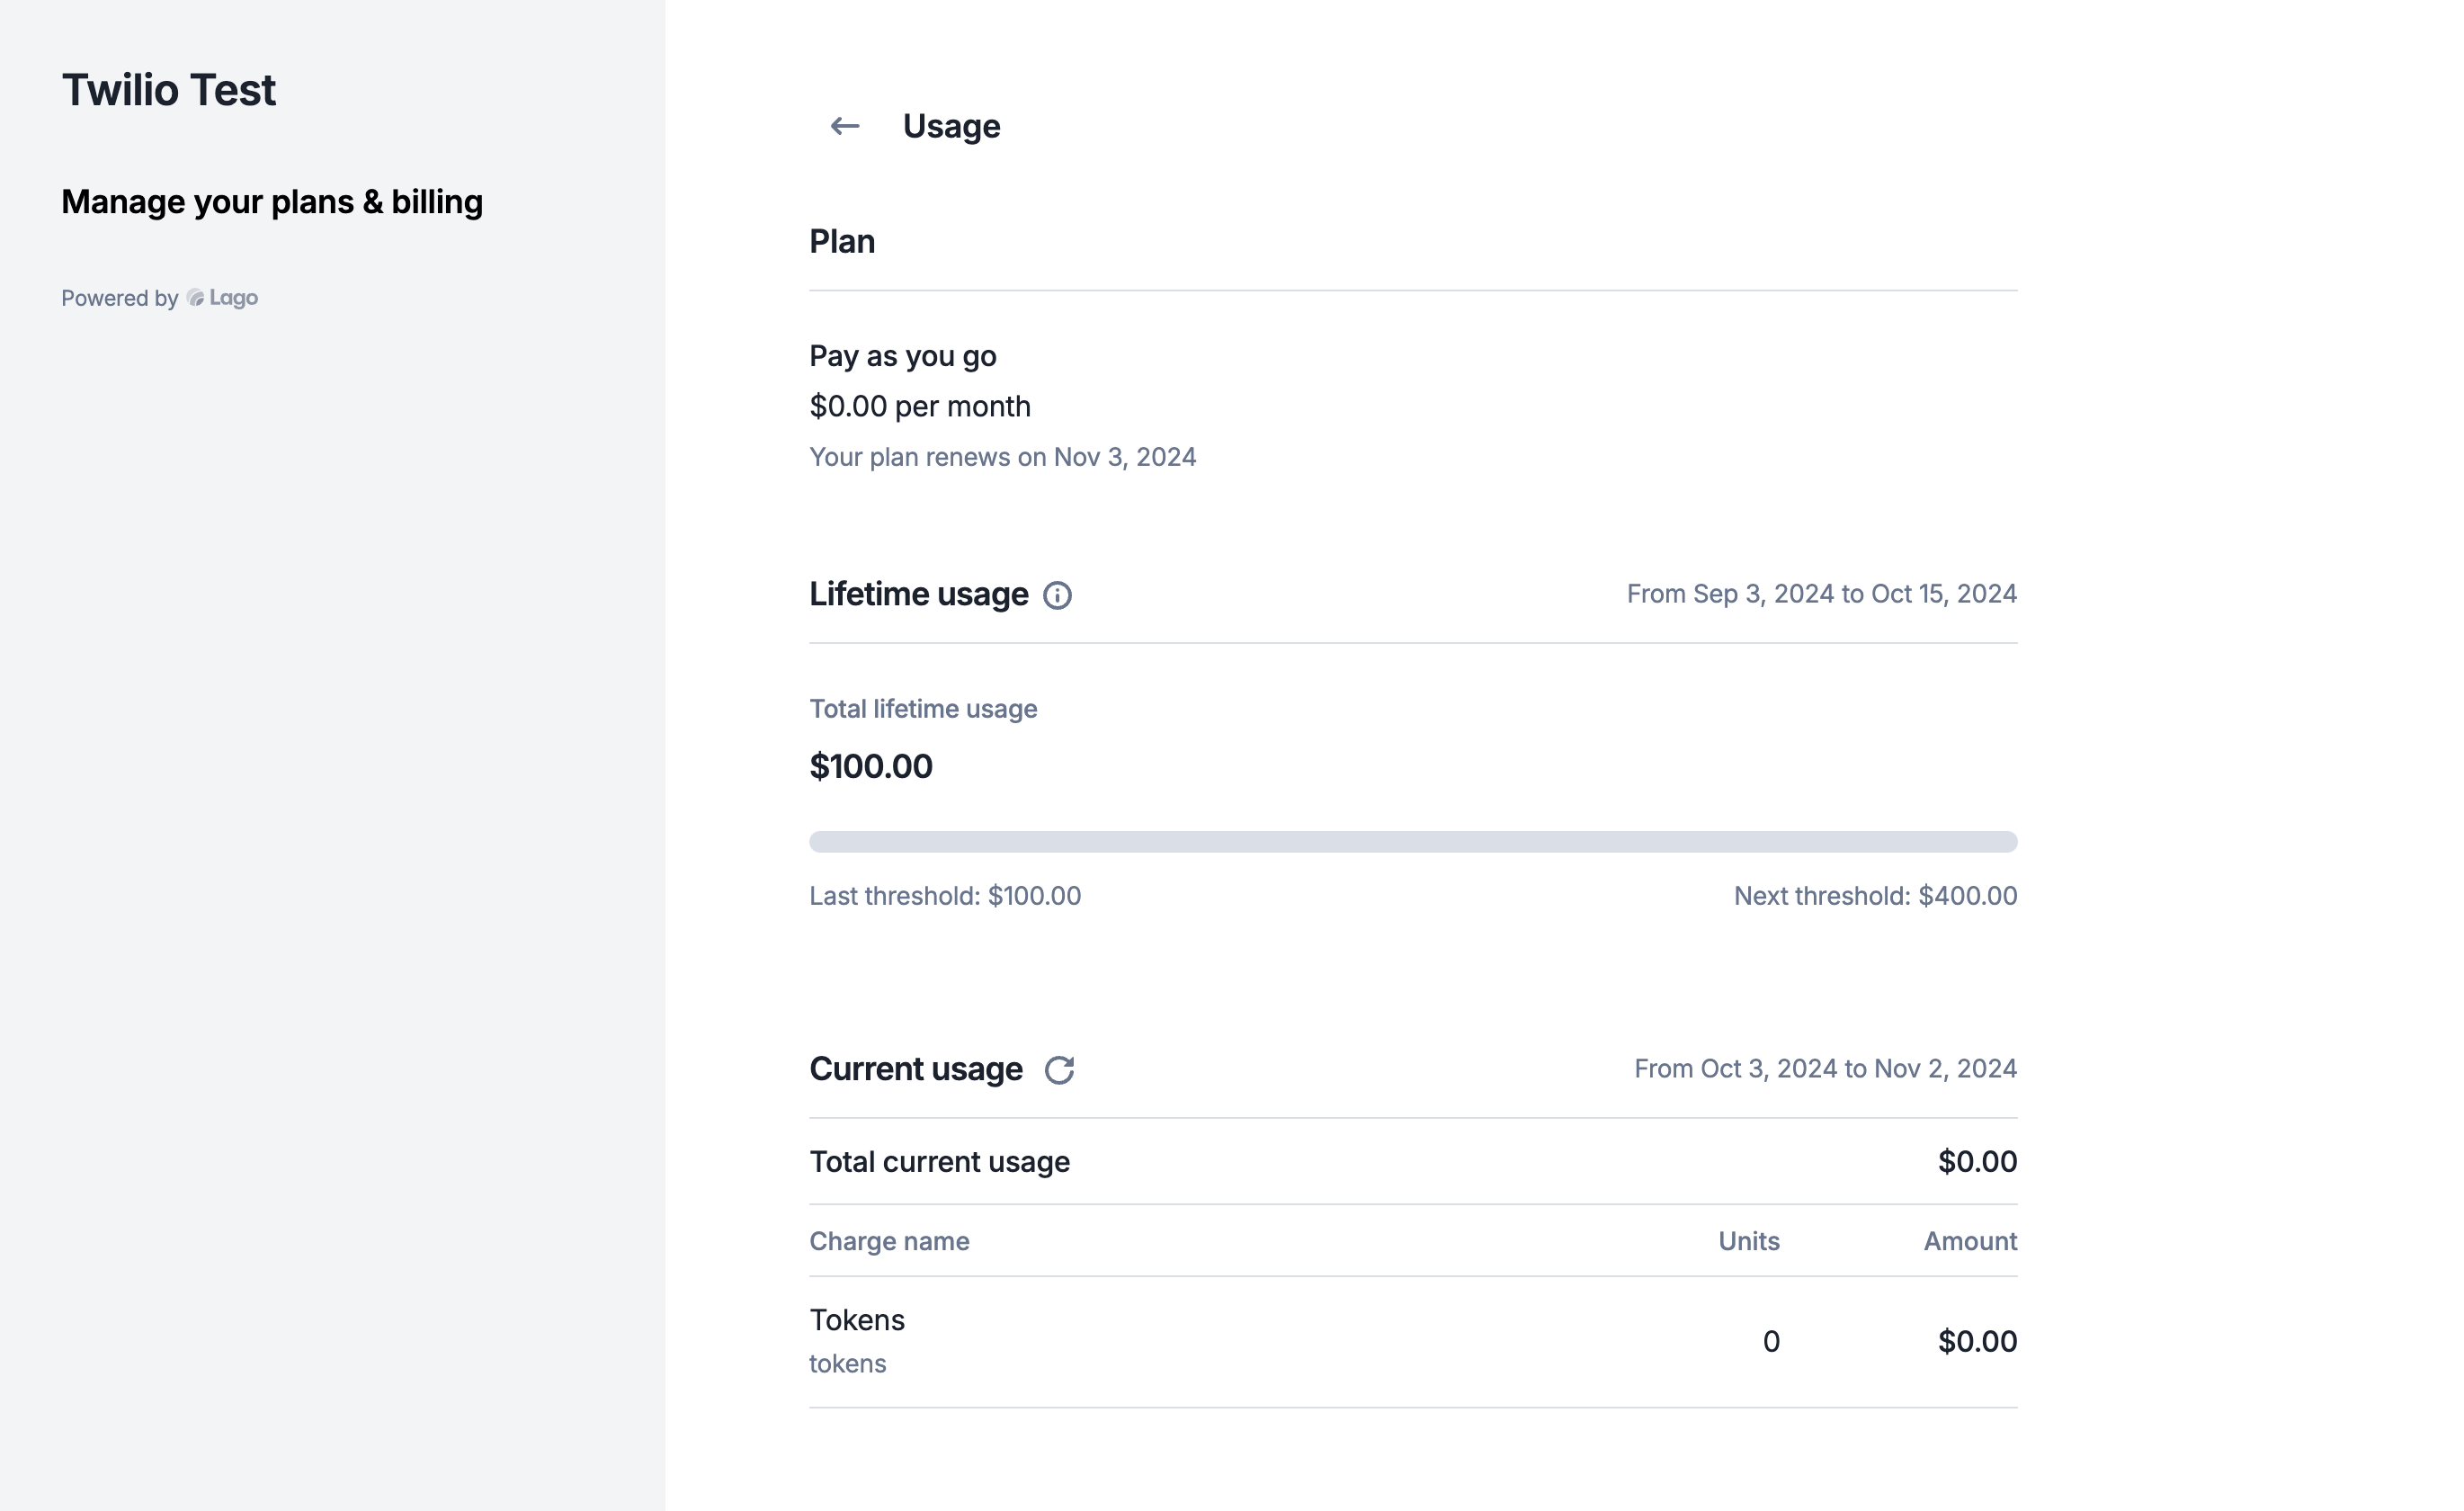
Task: Click the Next threshold $400.00 label
Action: coord(1874,896)
